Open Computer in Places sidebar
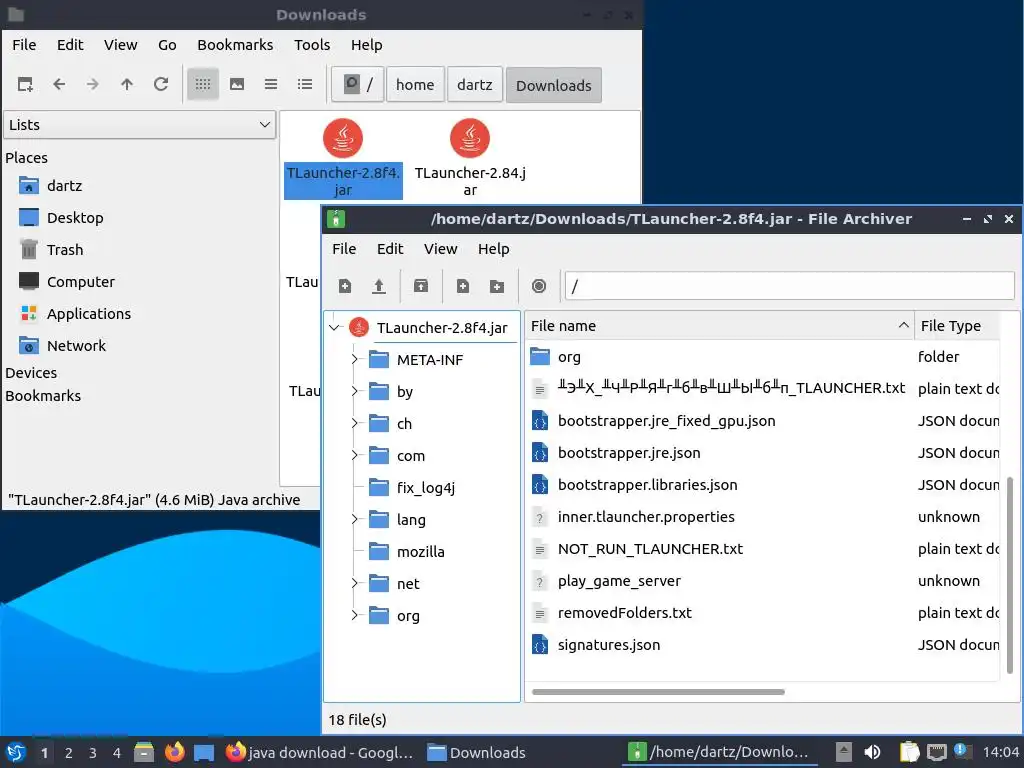 [67, 282]
